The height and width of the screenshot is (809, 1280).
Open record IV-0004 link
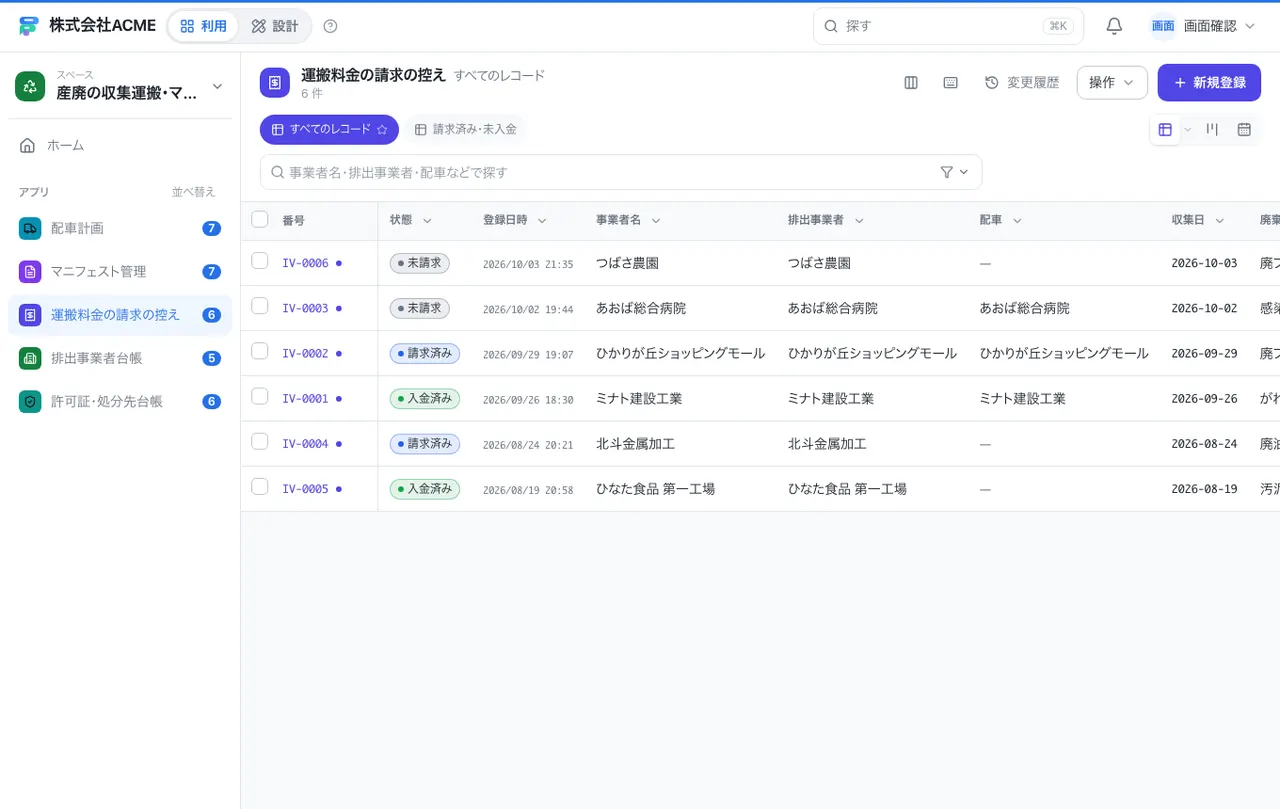(305, 443)
